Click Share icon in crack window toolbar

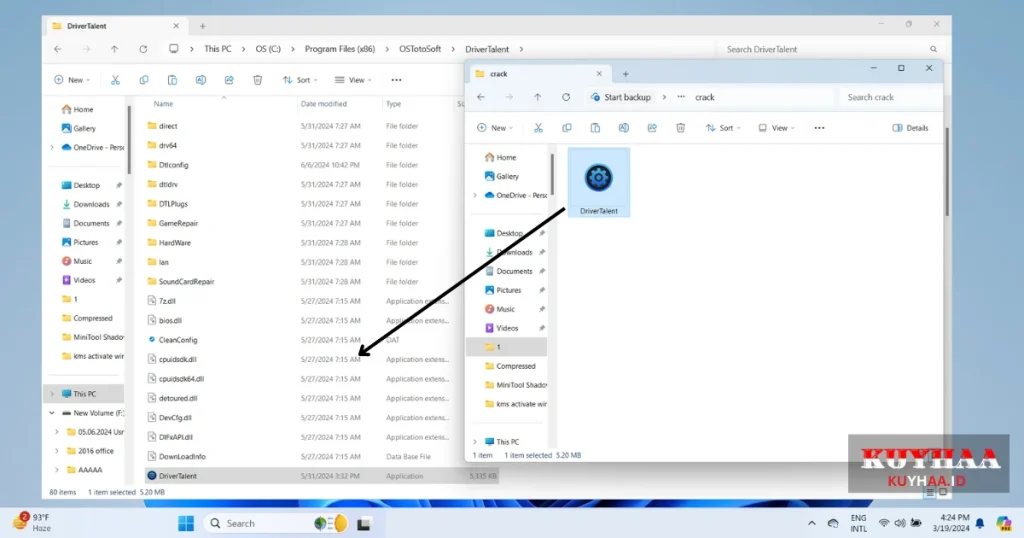tap(652, 128)
